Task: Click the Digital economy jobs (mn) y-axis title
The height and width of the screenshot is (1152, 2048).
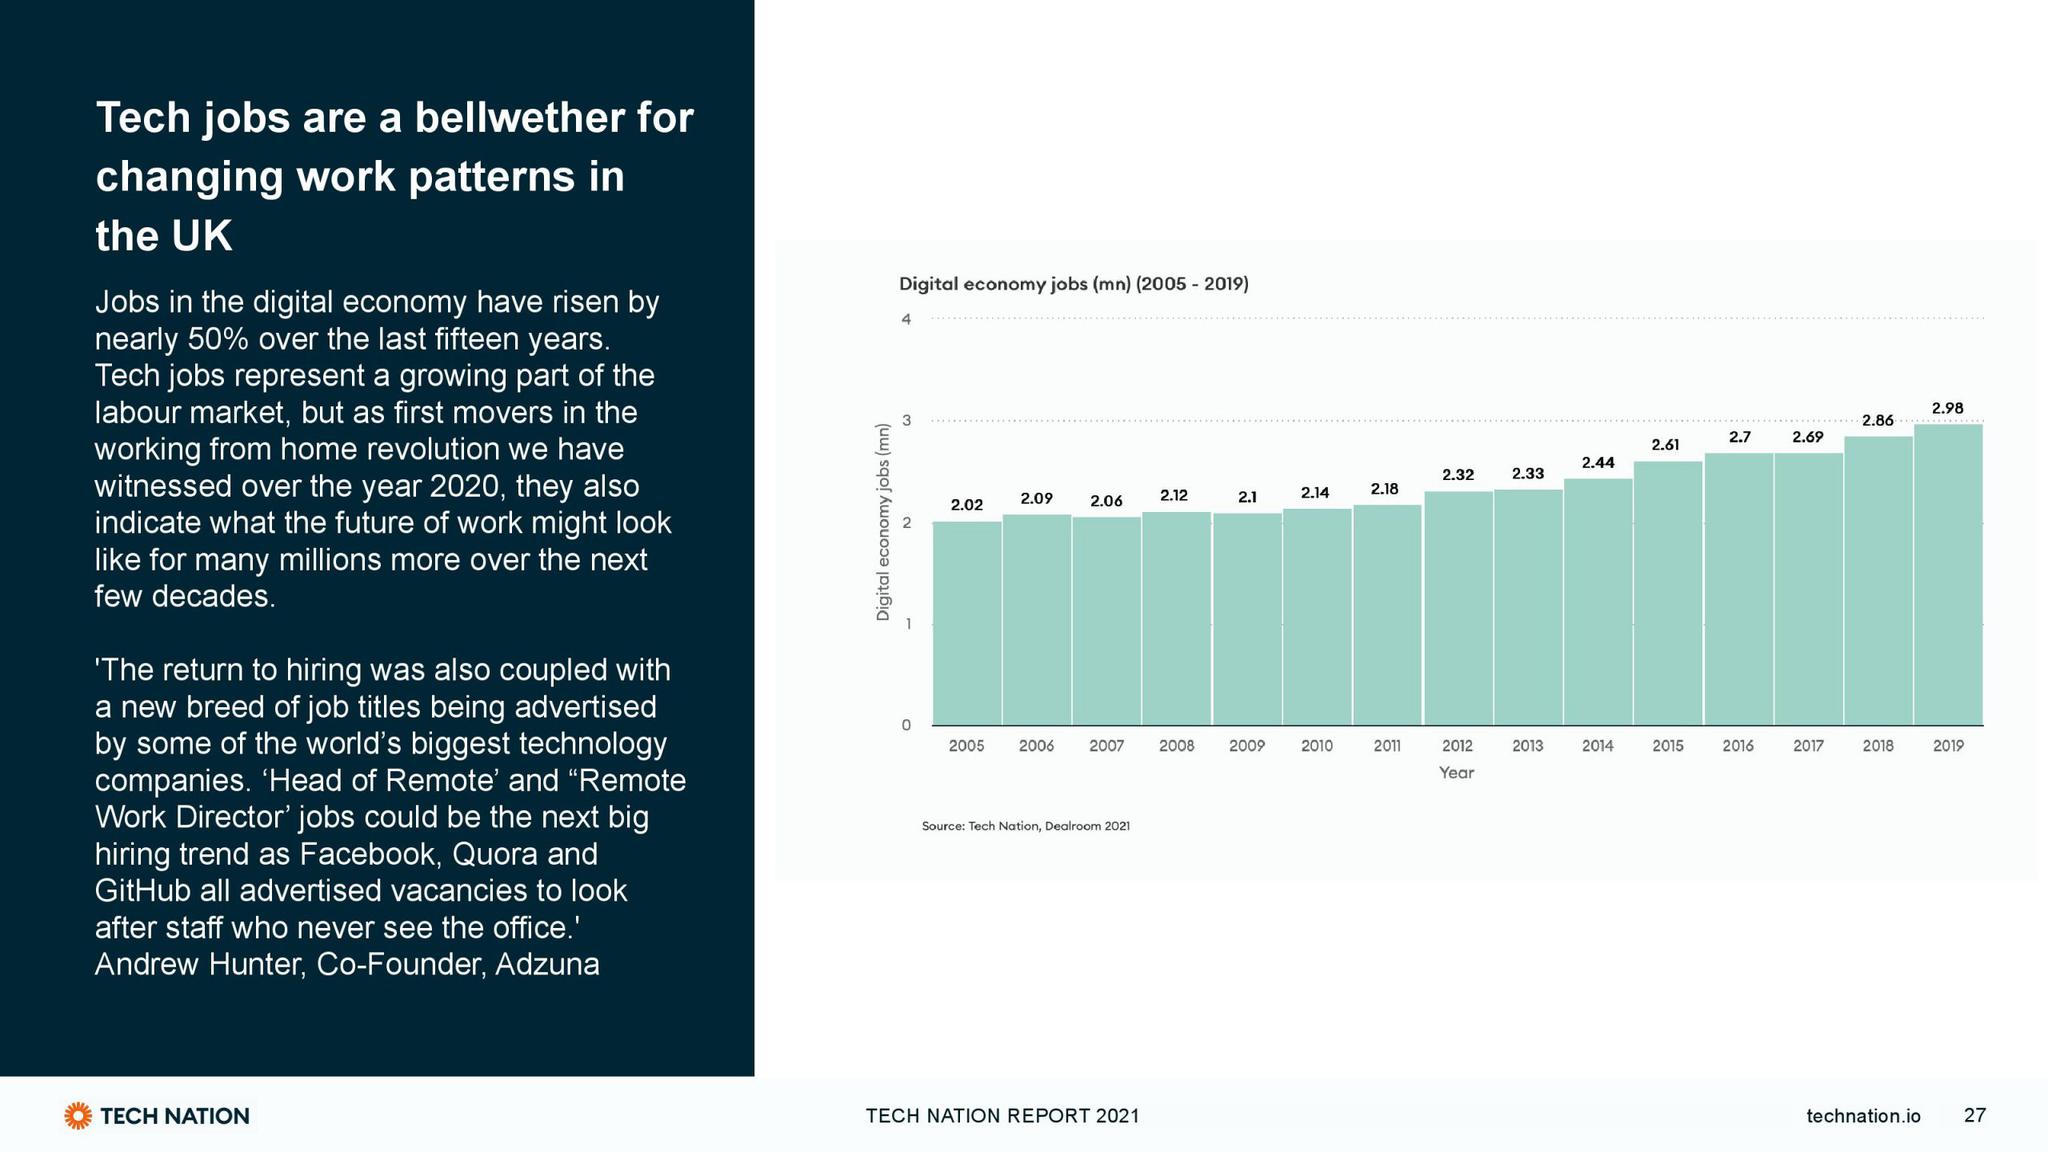Action: coord(883,523)
